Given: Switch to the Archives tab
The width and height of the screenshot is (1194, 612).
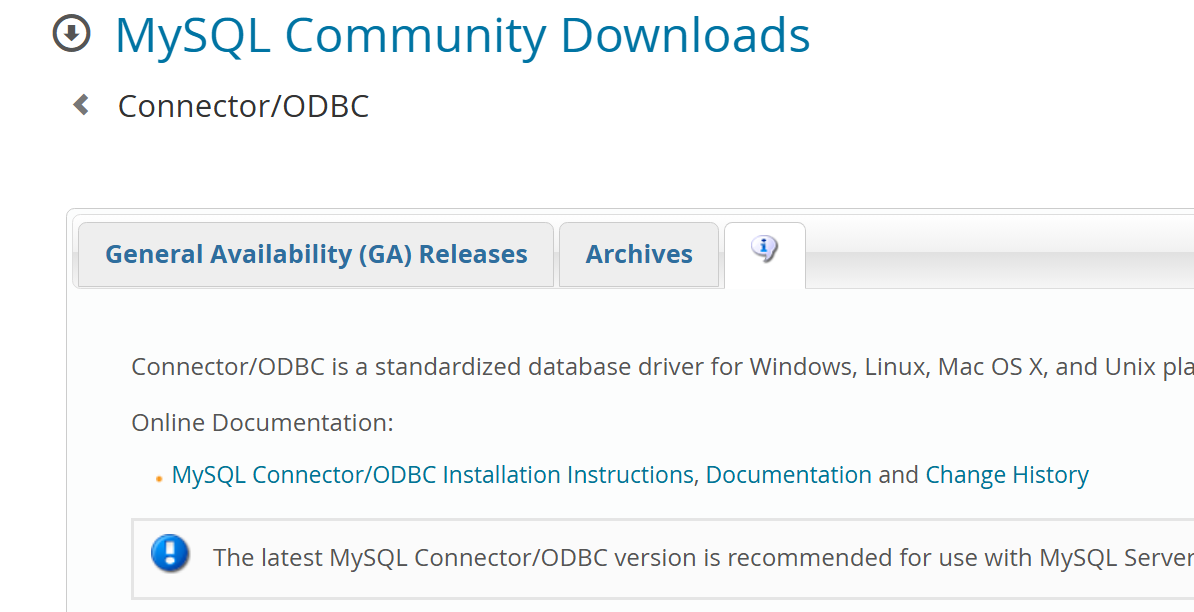Looking at the screenshot, I should click(638, 254).
